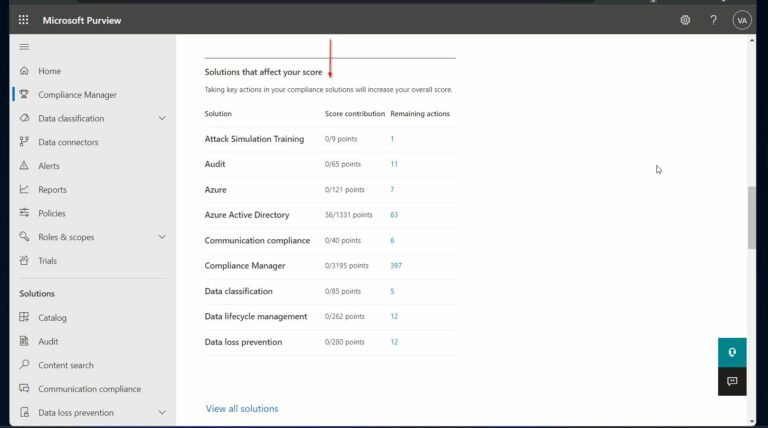Expand the Data loss prevention chevron
This screenshot has height=428, width=768.
162,413
